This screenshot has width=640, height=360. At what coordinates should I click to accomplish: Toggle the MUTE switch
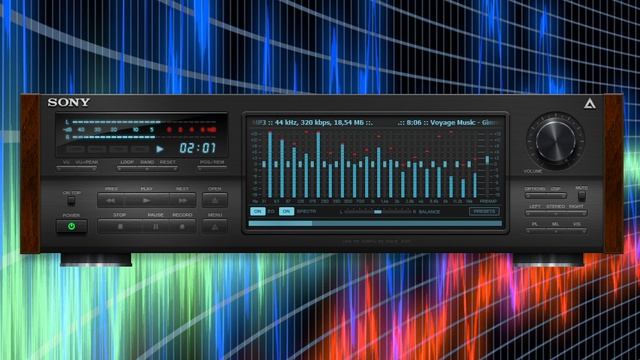tap(582, 196)
